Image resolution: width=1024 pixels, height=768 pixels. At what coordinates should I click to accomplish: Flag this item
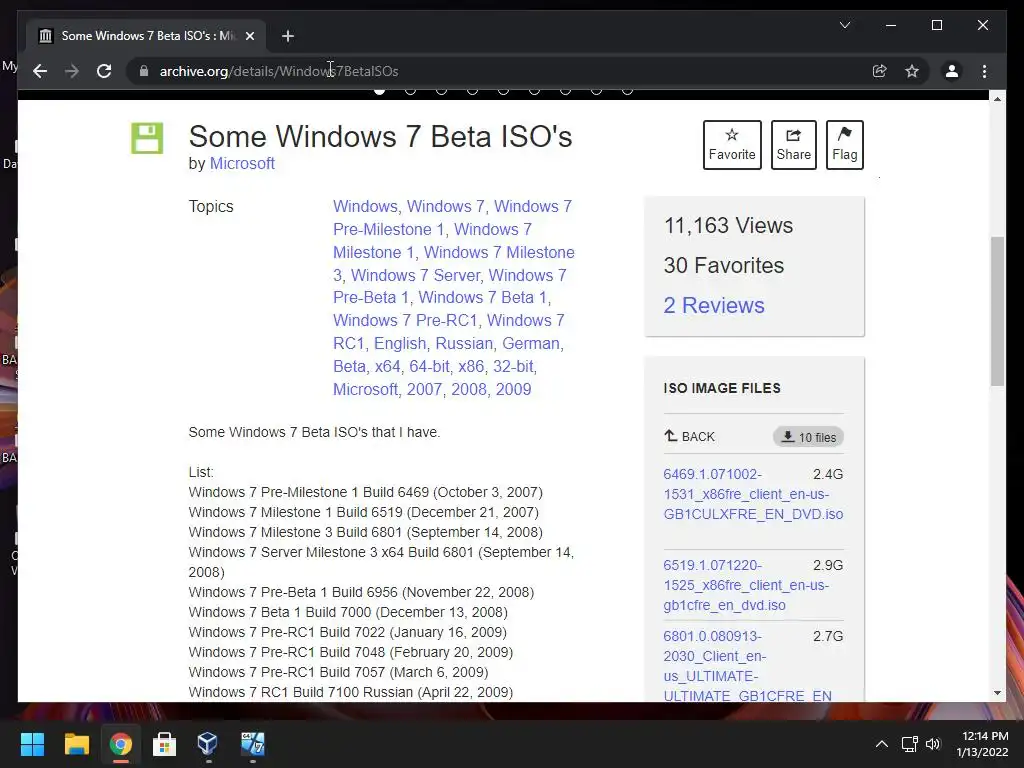pos(844,145)
